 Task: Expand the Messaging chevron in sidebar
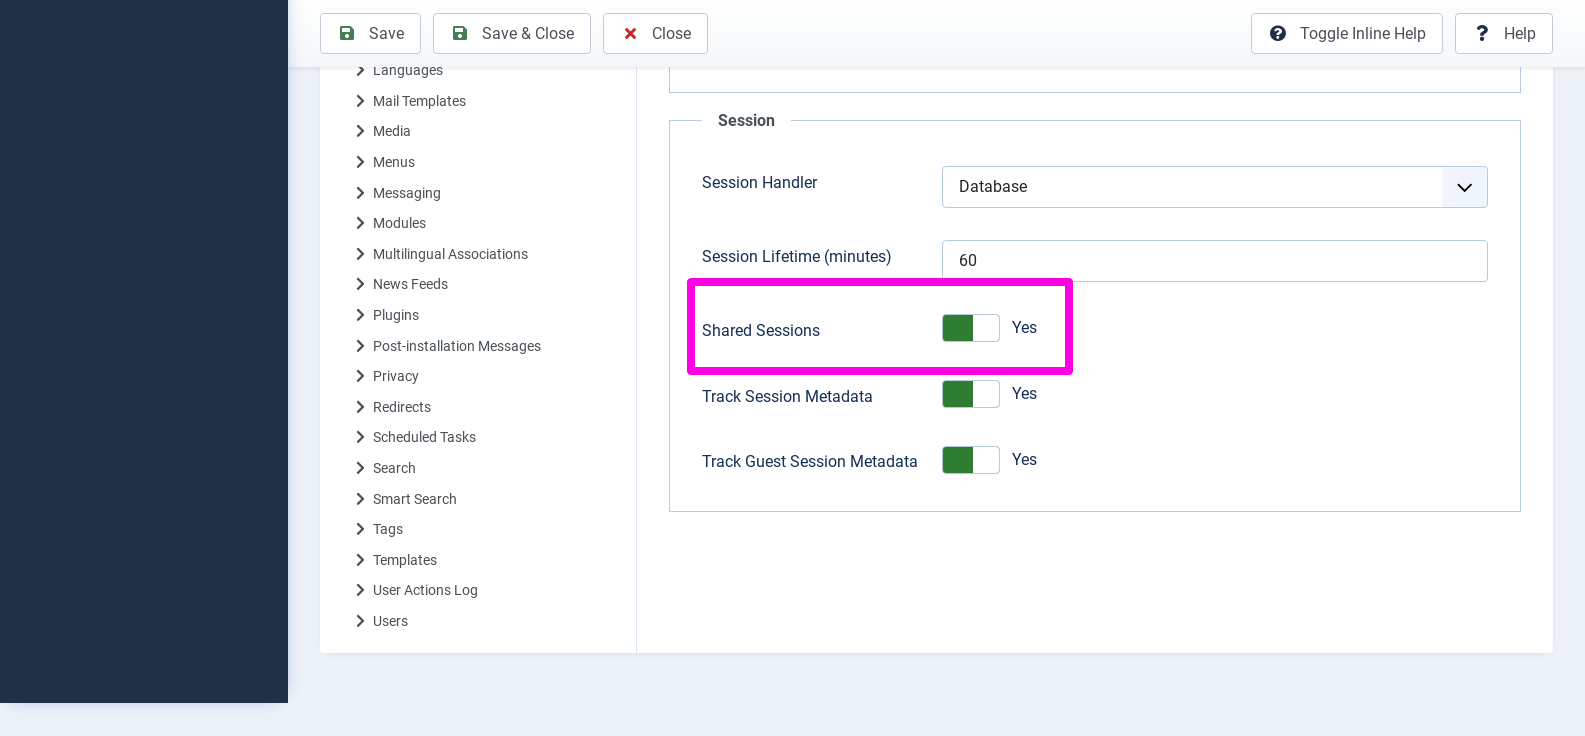click(360, 193)
